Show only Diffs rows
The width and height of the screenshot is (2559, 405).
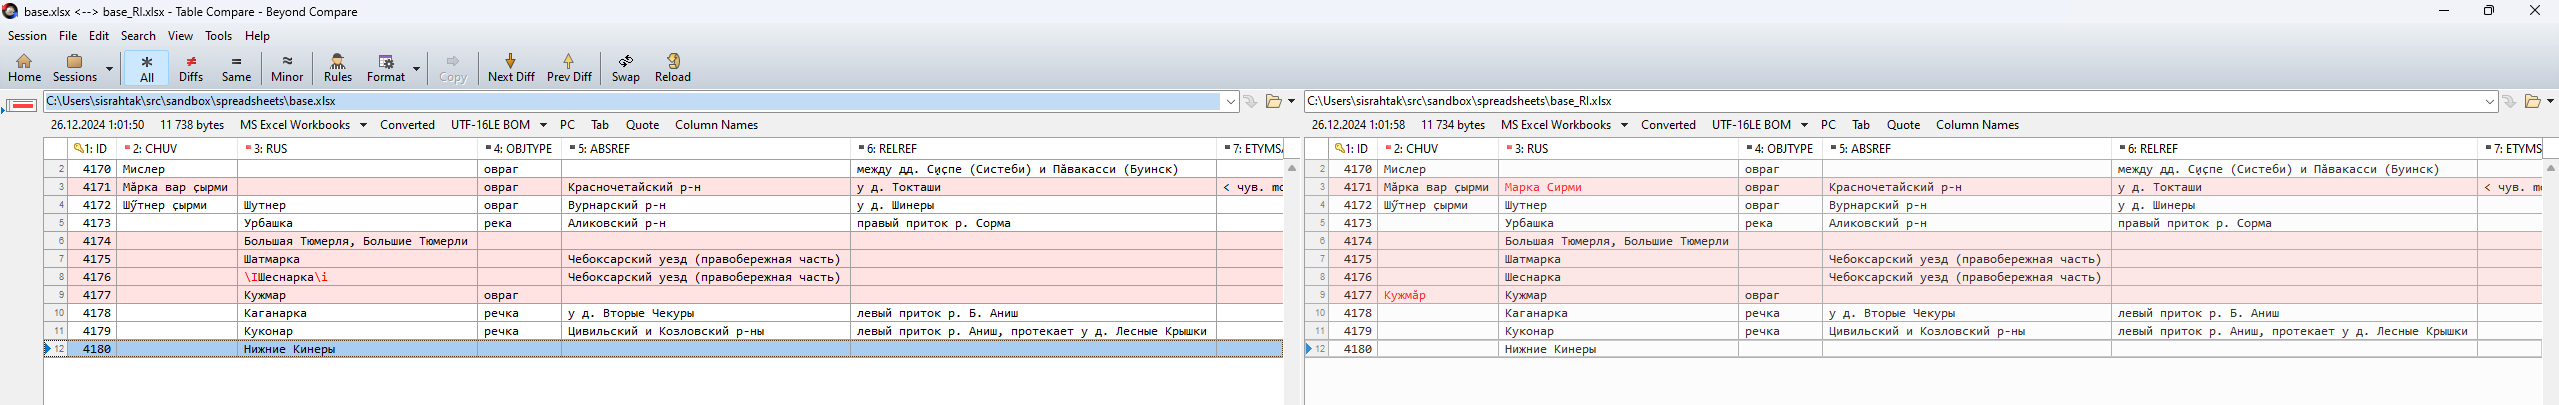pyautogui.click(x=190, y=67)
